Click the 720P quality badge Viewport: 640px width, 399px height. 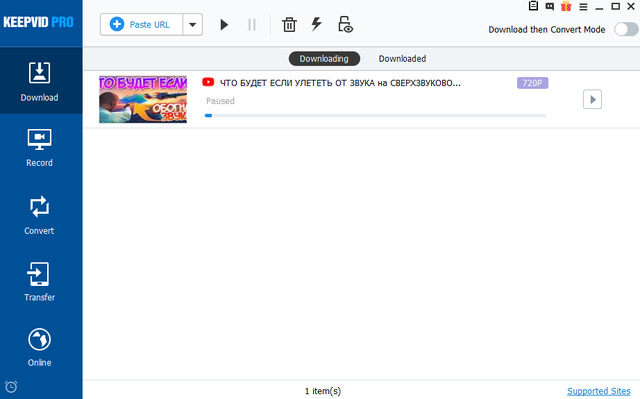pyautogui.click(x=532, y=83)
